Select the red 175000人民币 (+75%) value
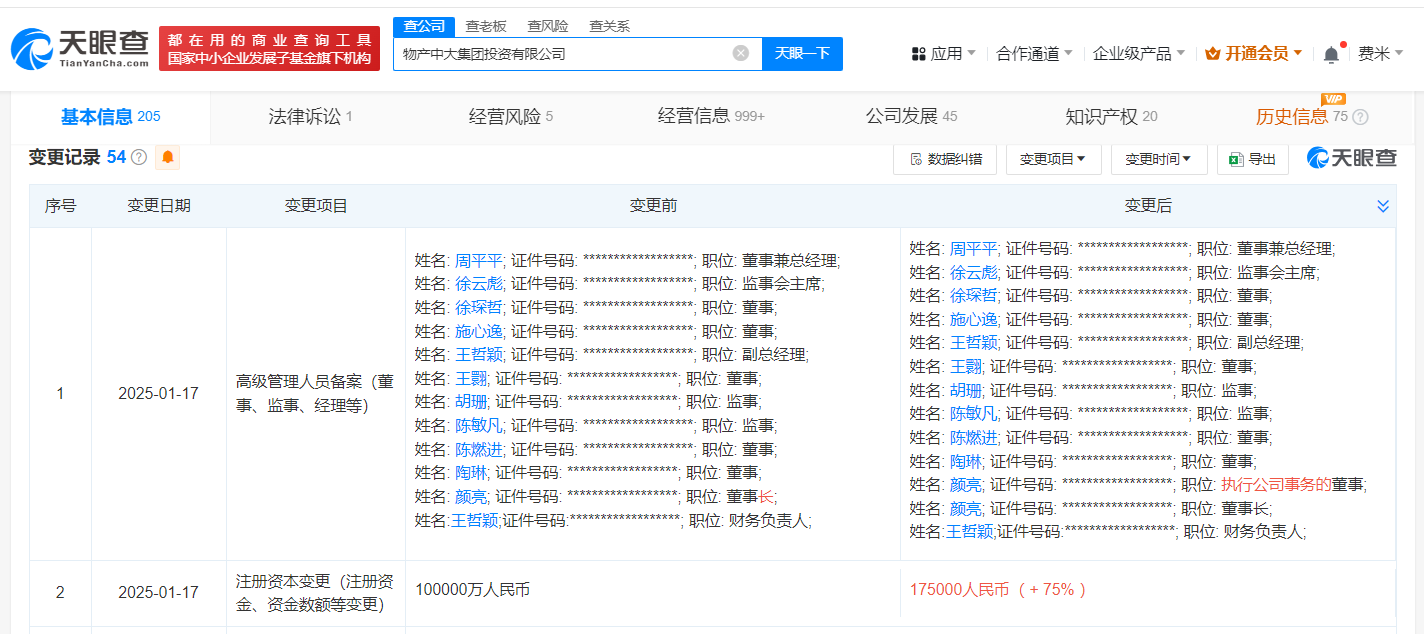 point(998,590)
